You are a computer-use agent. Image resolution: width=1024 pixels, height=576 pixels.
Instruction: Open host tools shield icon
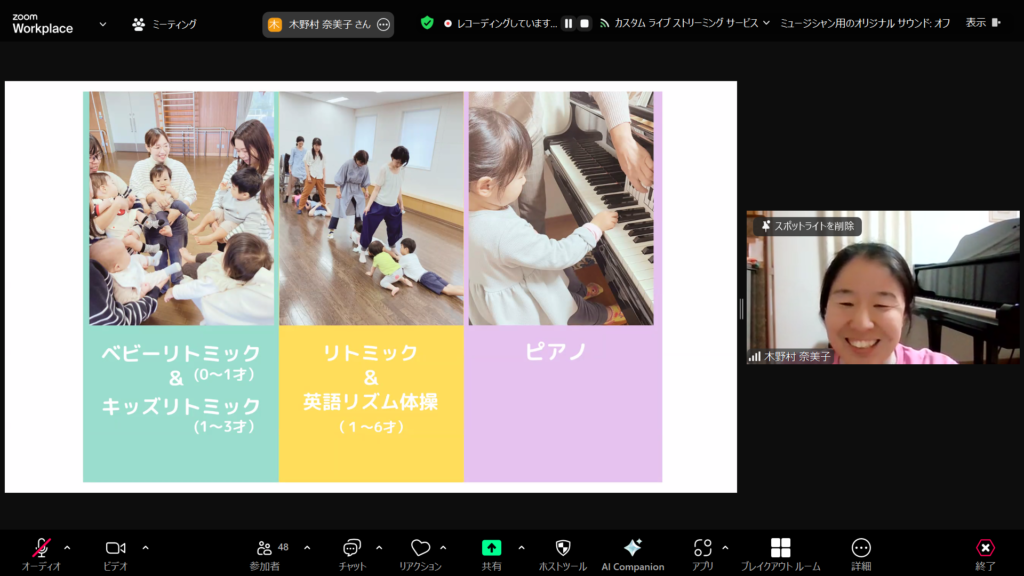point(562,548)
